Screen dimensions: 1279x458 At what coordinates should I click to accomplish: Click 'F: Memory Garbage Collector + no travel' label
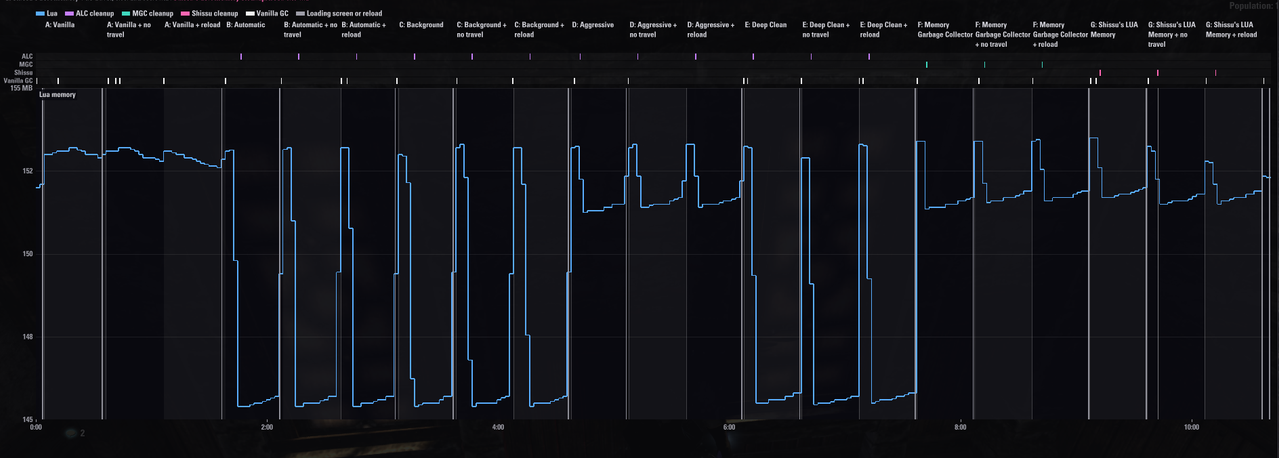coord(1003,34)
